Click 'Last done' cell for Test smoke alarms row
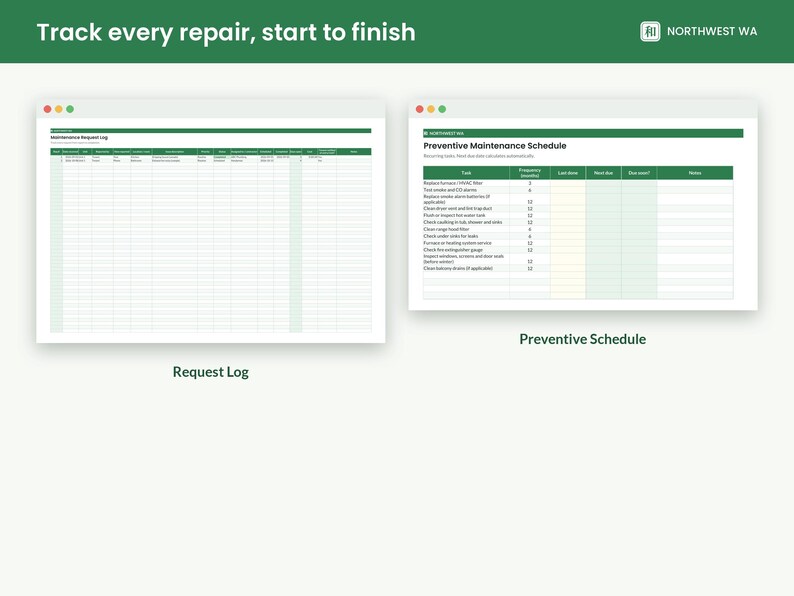 [568, 190]
